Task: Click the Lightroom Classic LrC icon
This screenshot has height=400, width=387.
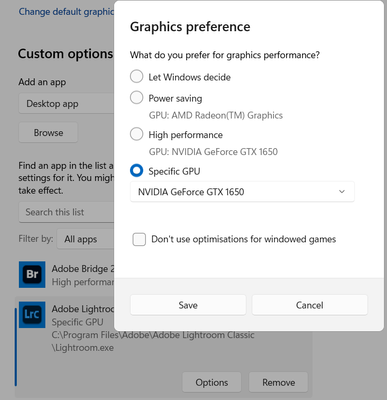Action: click(x=32, y=315)
